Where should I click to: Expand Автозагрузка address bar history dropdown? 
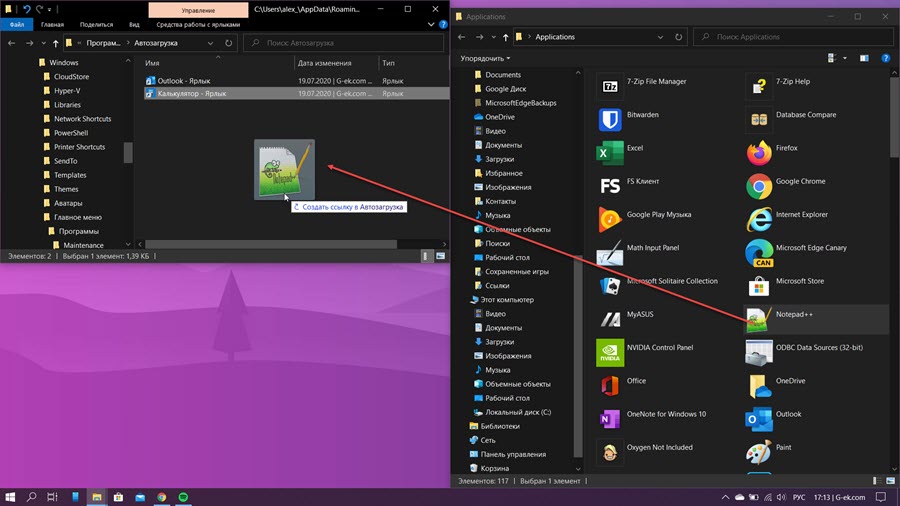tap(210, 43)
